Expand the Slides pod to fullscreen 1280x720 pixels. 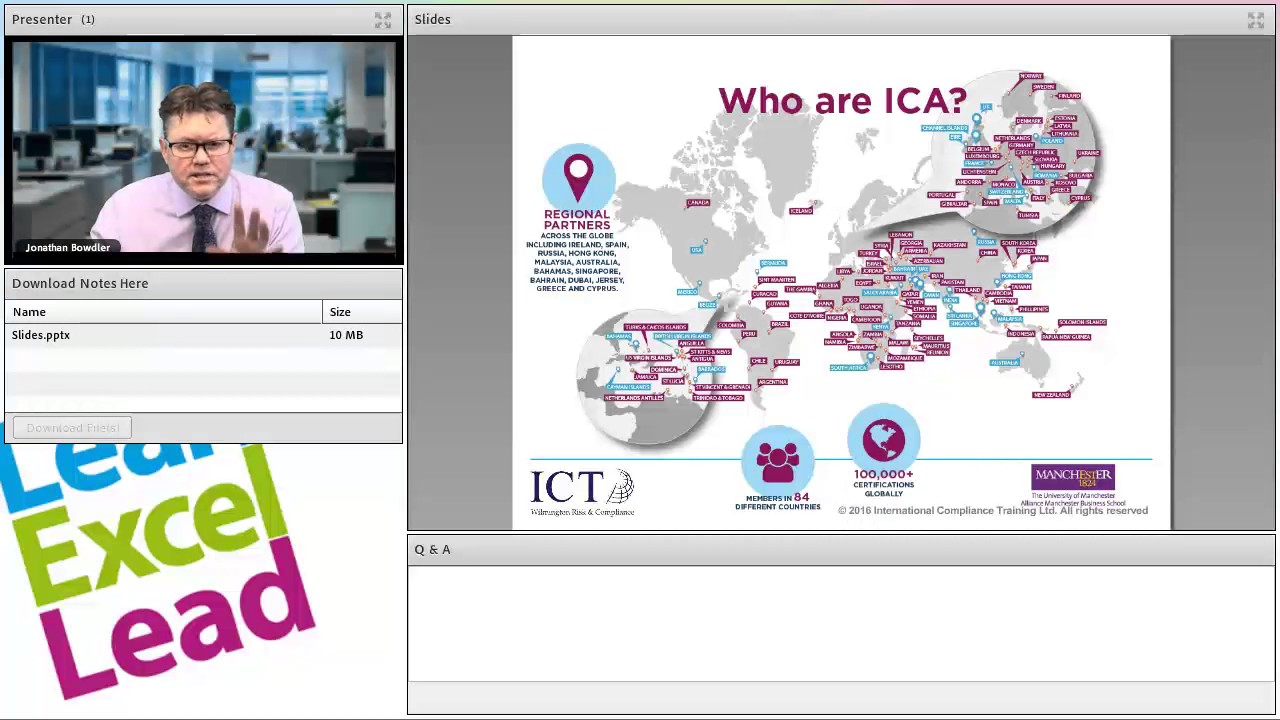[1256, 20]
